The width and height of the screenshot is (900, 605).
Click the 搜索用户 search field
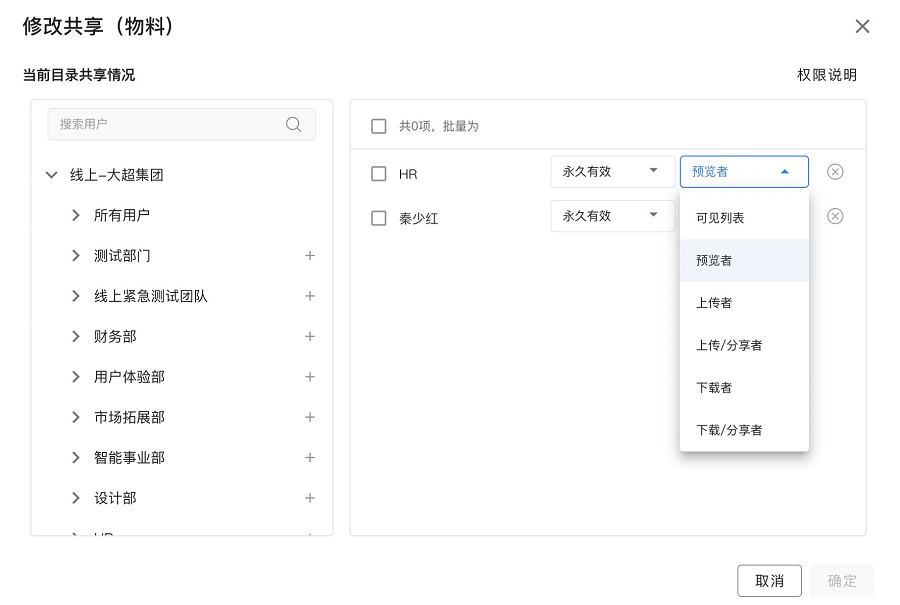[x=165, y=124]
